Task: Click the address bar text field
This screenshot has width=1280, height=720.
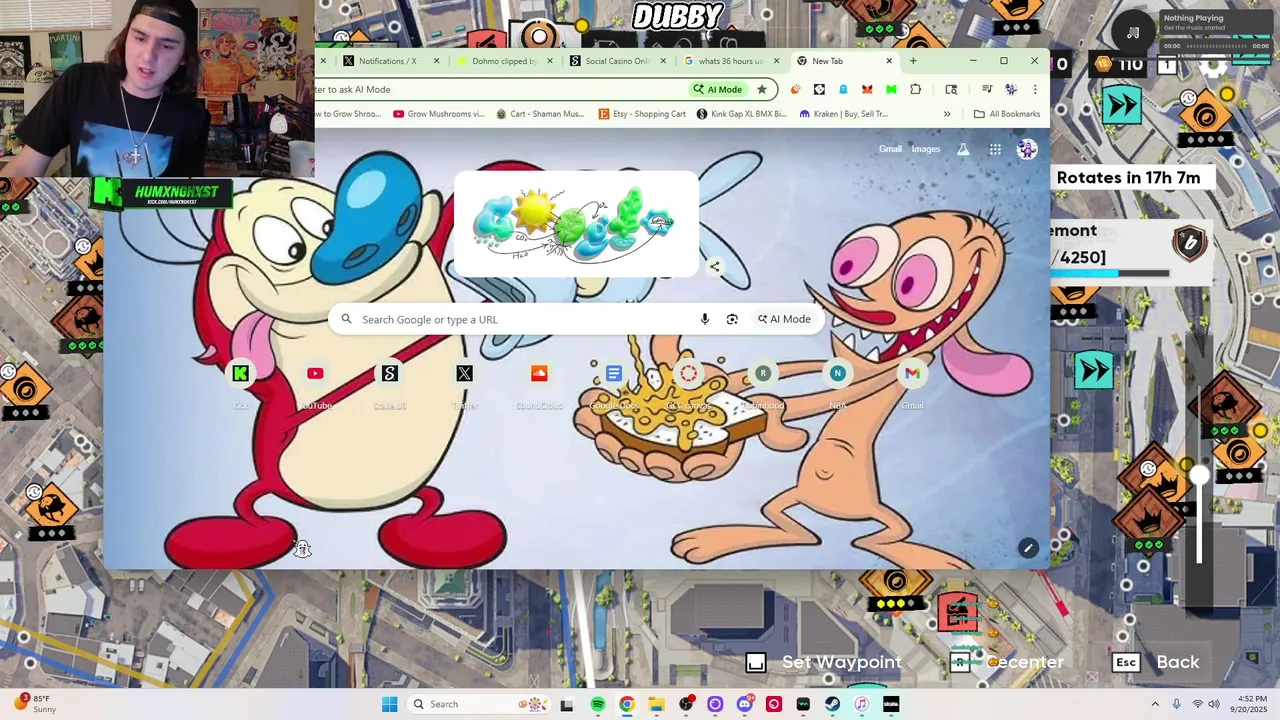Action: click(x=500, y=89)
